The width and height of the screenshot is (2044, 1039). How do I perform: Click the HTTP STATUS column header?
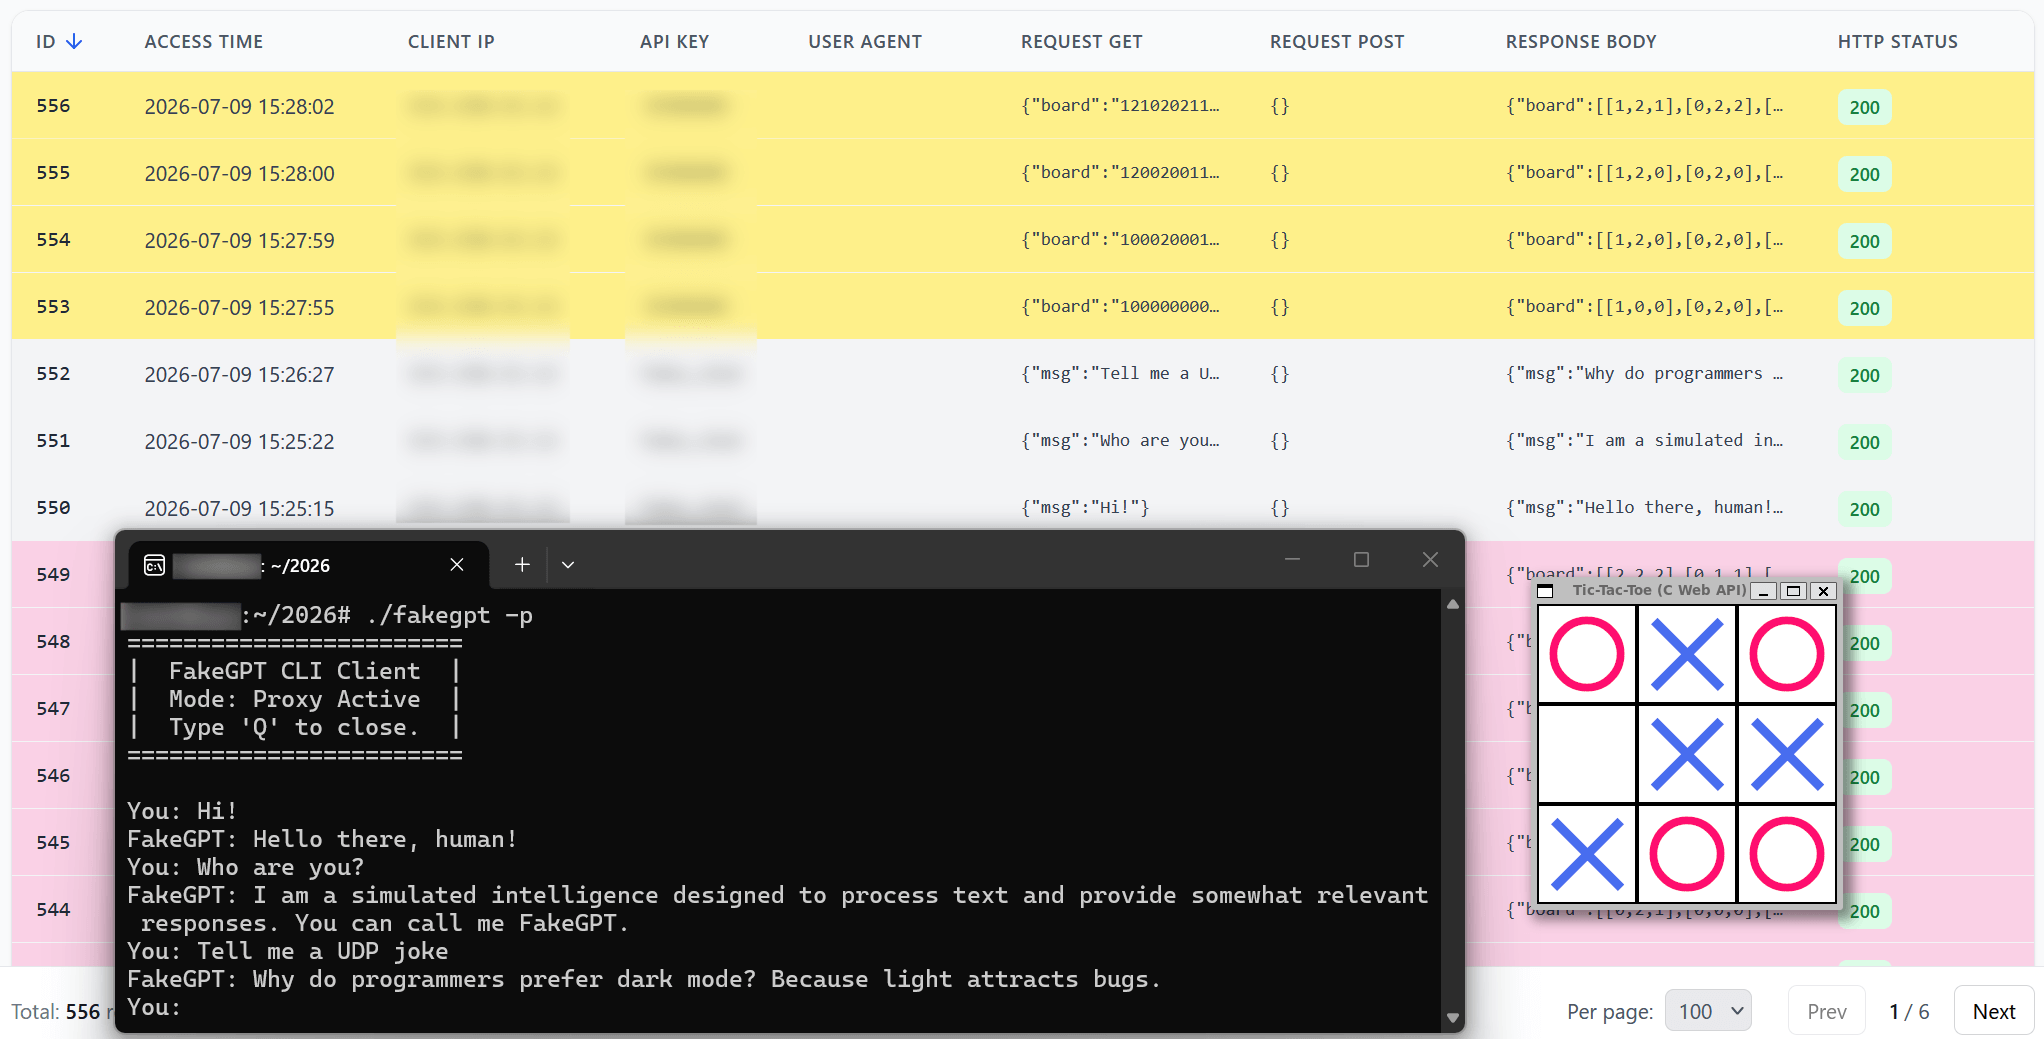[1898, 41]
